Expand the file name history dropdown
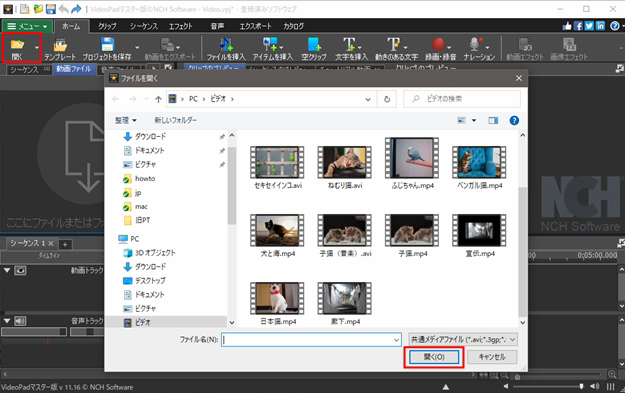This screenshot has width=625, height=393. 396,340
